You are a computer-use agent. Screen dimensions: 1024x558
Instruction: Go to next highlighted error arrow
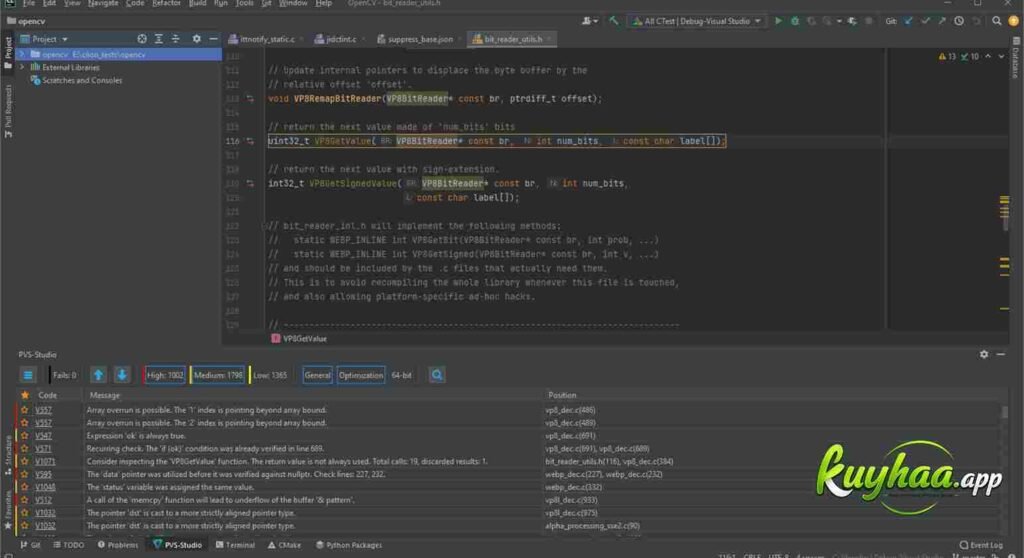coord(1001,56)
